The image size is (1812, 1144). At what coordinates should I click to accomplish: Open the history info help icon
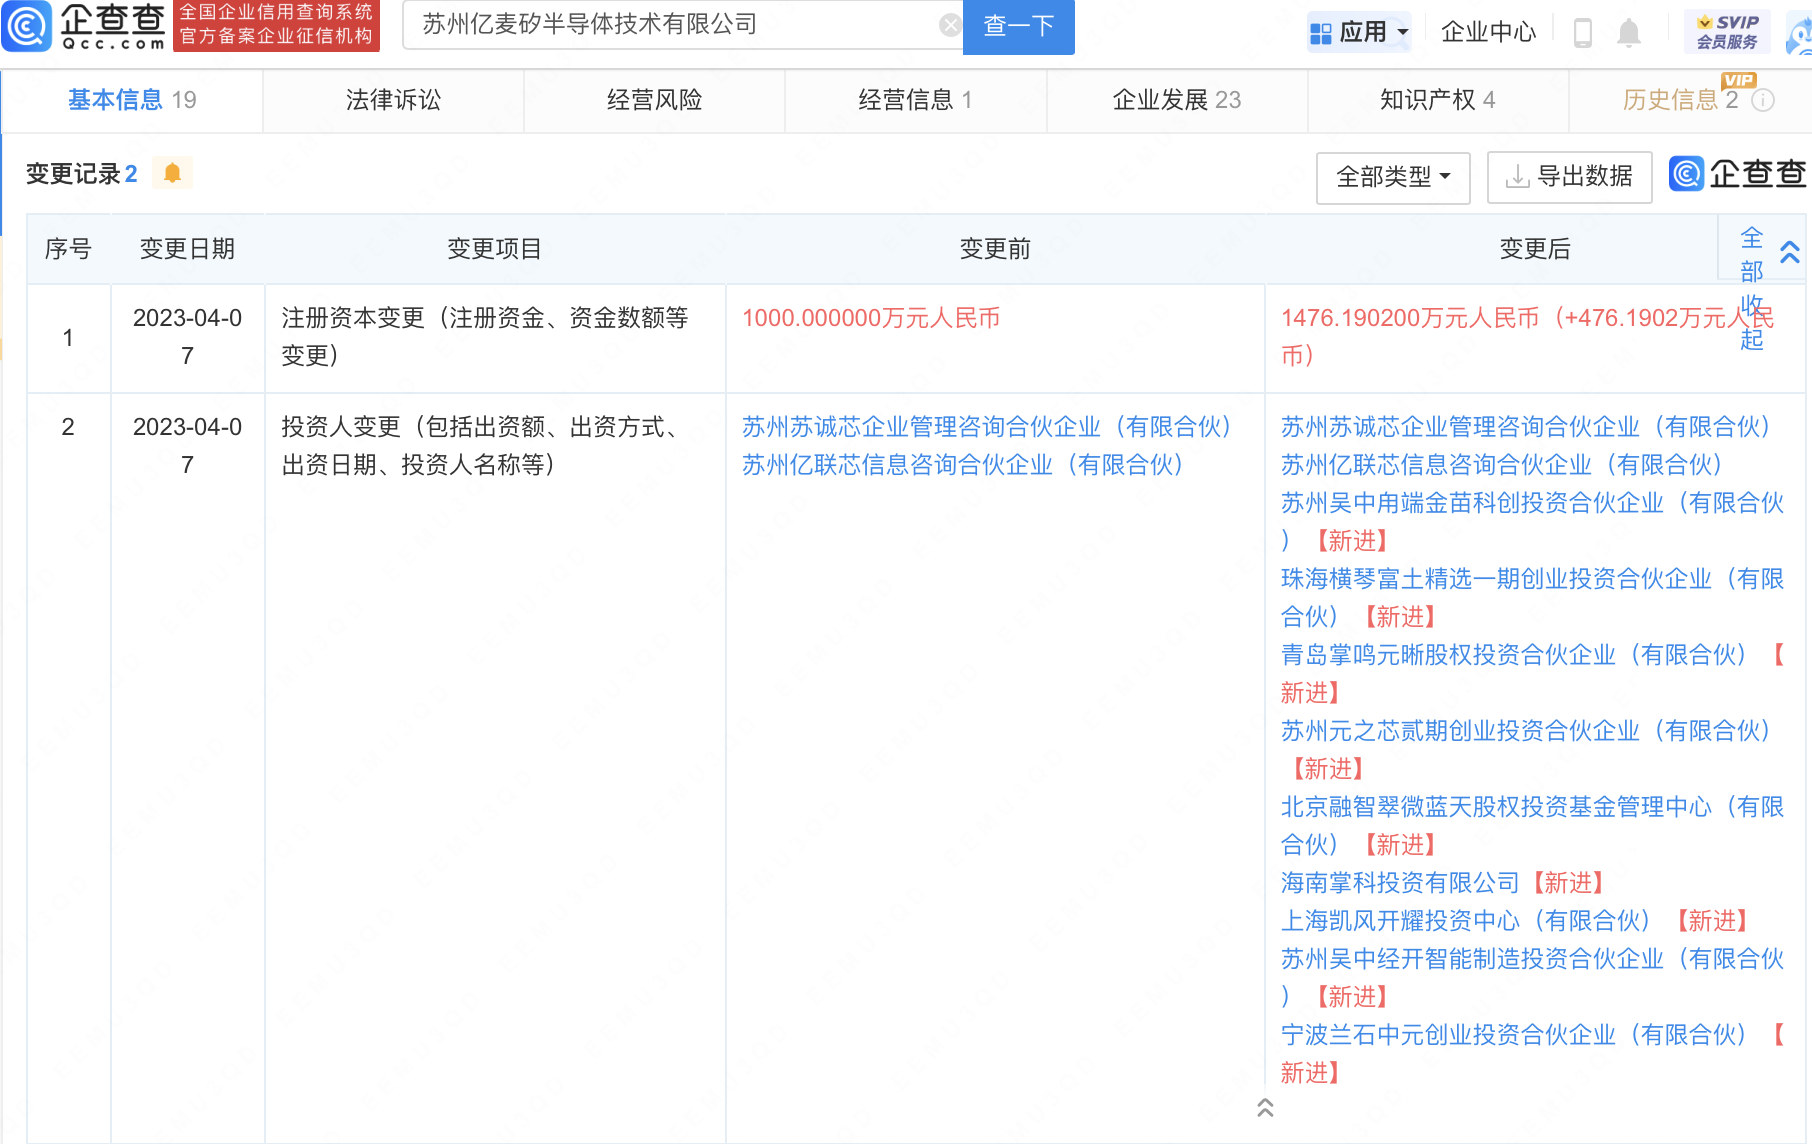pyautogui.click(x=1764, y=100)
